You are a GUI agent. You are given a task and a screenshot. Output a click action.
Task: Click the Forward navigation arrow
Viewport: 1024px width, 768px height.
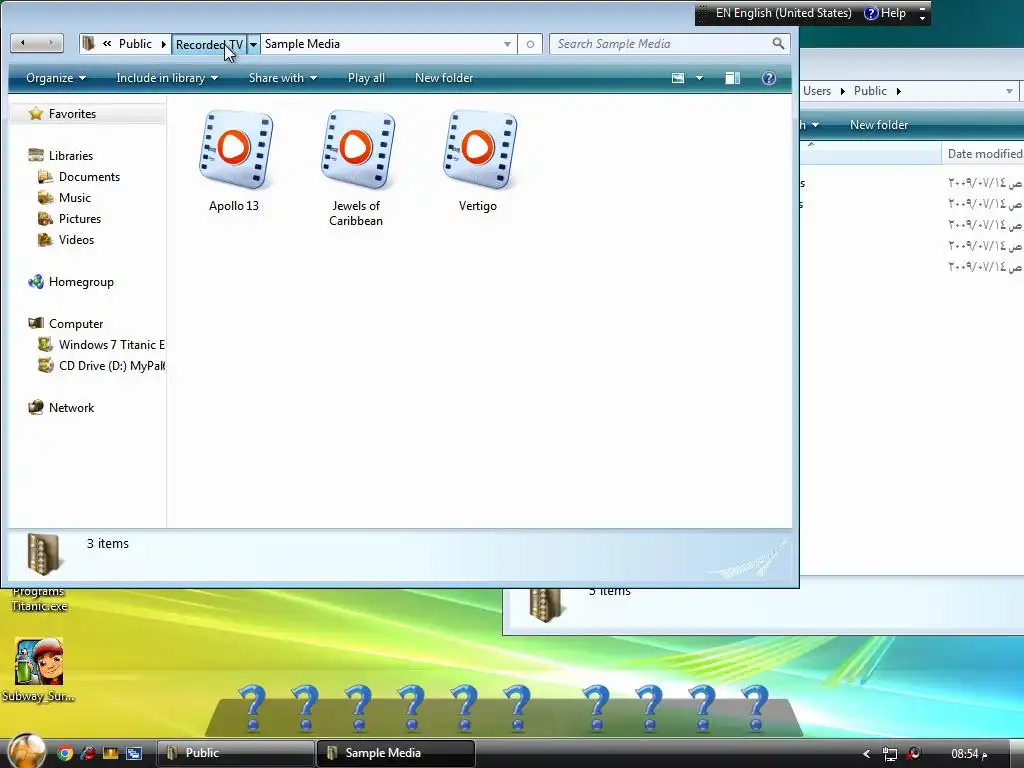[x=50, y=44]
